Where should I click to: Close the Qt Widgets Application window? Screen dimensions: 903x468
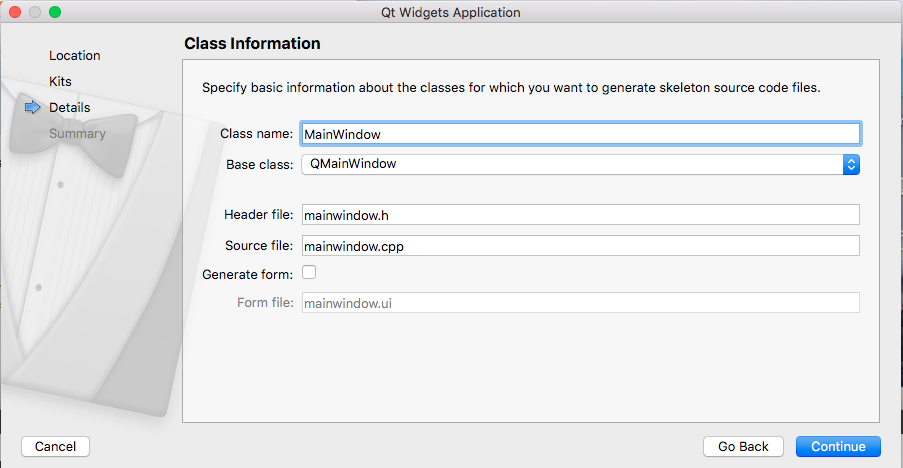coord(15,12)
